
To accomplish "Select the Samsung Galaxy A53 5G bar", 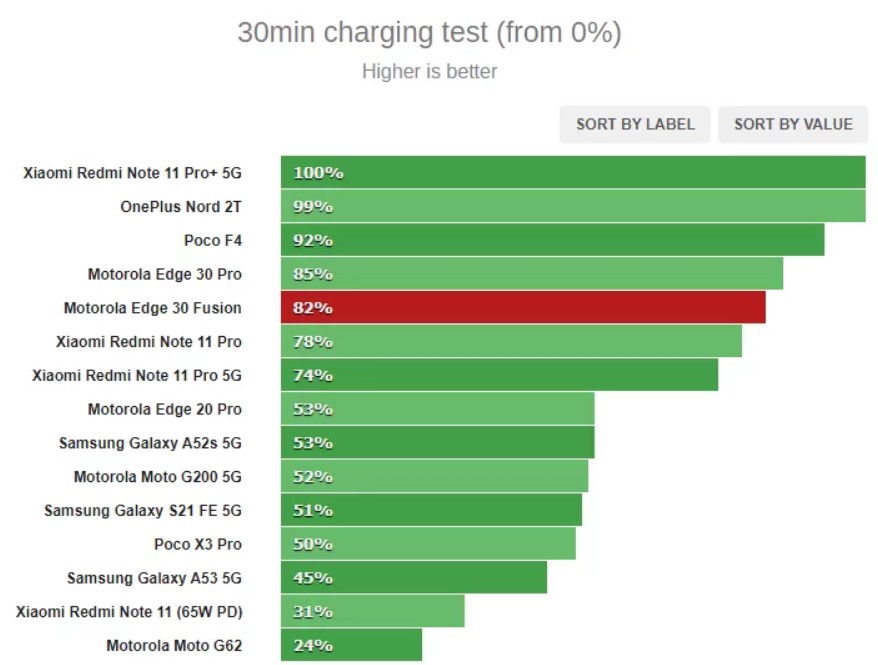I will (414, 577).
